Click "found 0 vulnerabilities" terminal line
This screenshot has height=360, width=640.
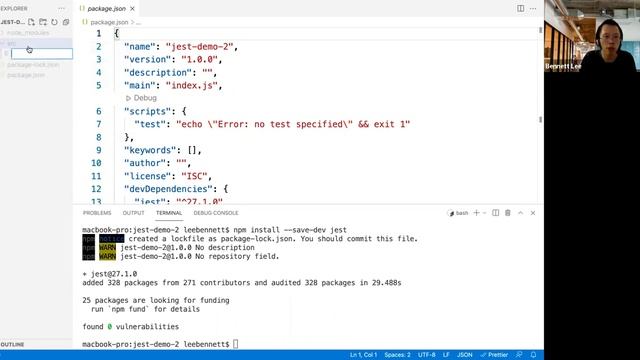click(x=131, y=327)
